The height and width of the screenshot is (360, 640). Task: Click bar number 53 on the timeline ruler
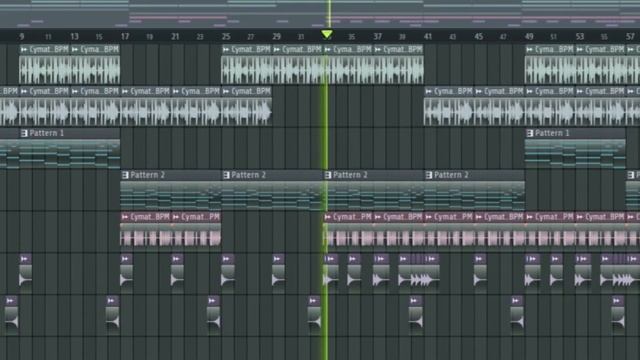(x=580, y=37)
